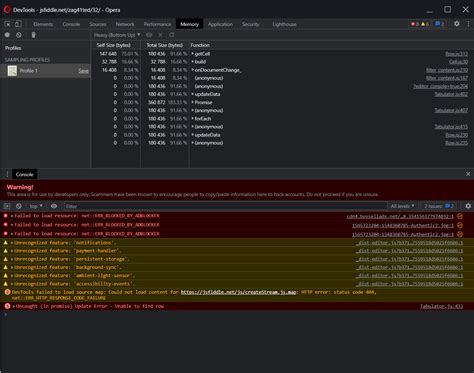Image resolution: width=474 pixels, height=373 pixels.
Task: Toggle live expression eye icon in console
Action: [x=54, y=206]
